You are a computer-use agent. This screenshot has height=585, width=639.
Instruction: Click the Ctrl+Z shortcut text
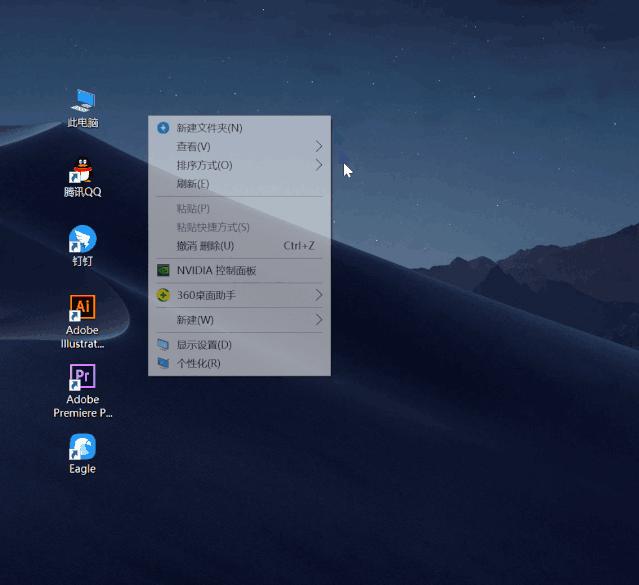(x=299, y=246)
